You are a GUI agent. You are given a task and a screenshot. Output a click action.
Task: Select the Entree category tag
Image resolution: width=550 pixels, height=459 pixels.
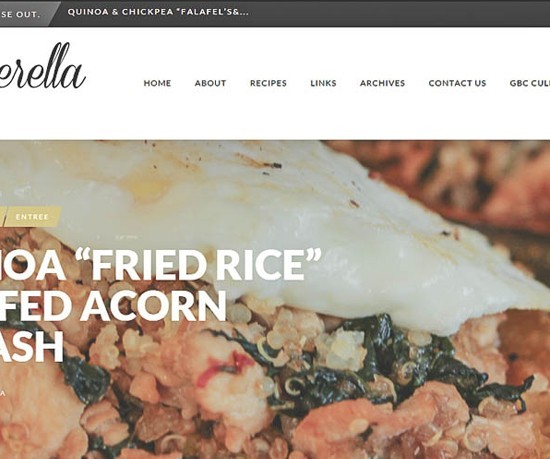point(33,217)
